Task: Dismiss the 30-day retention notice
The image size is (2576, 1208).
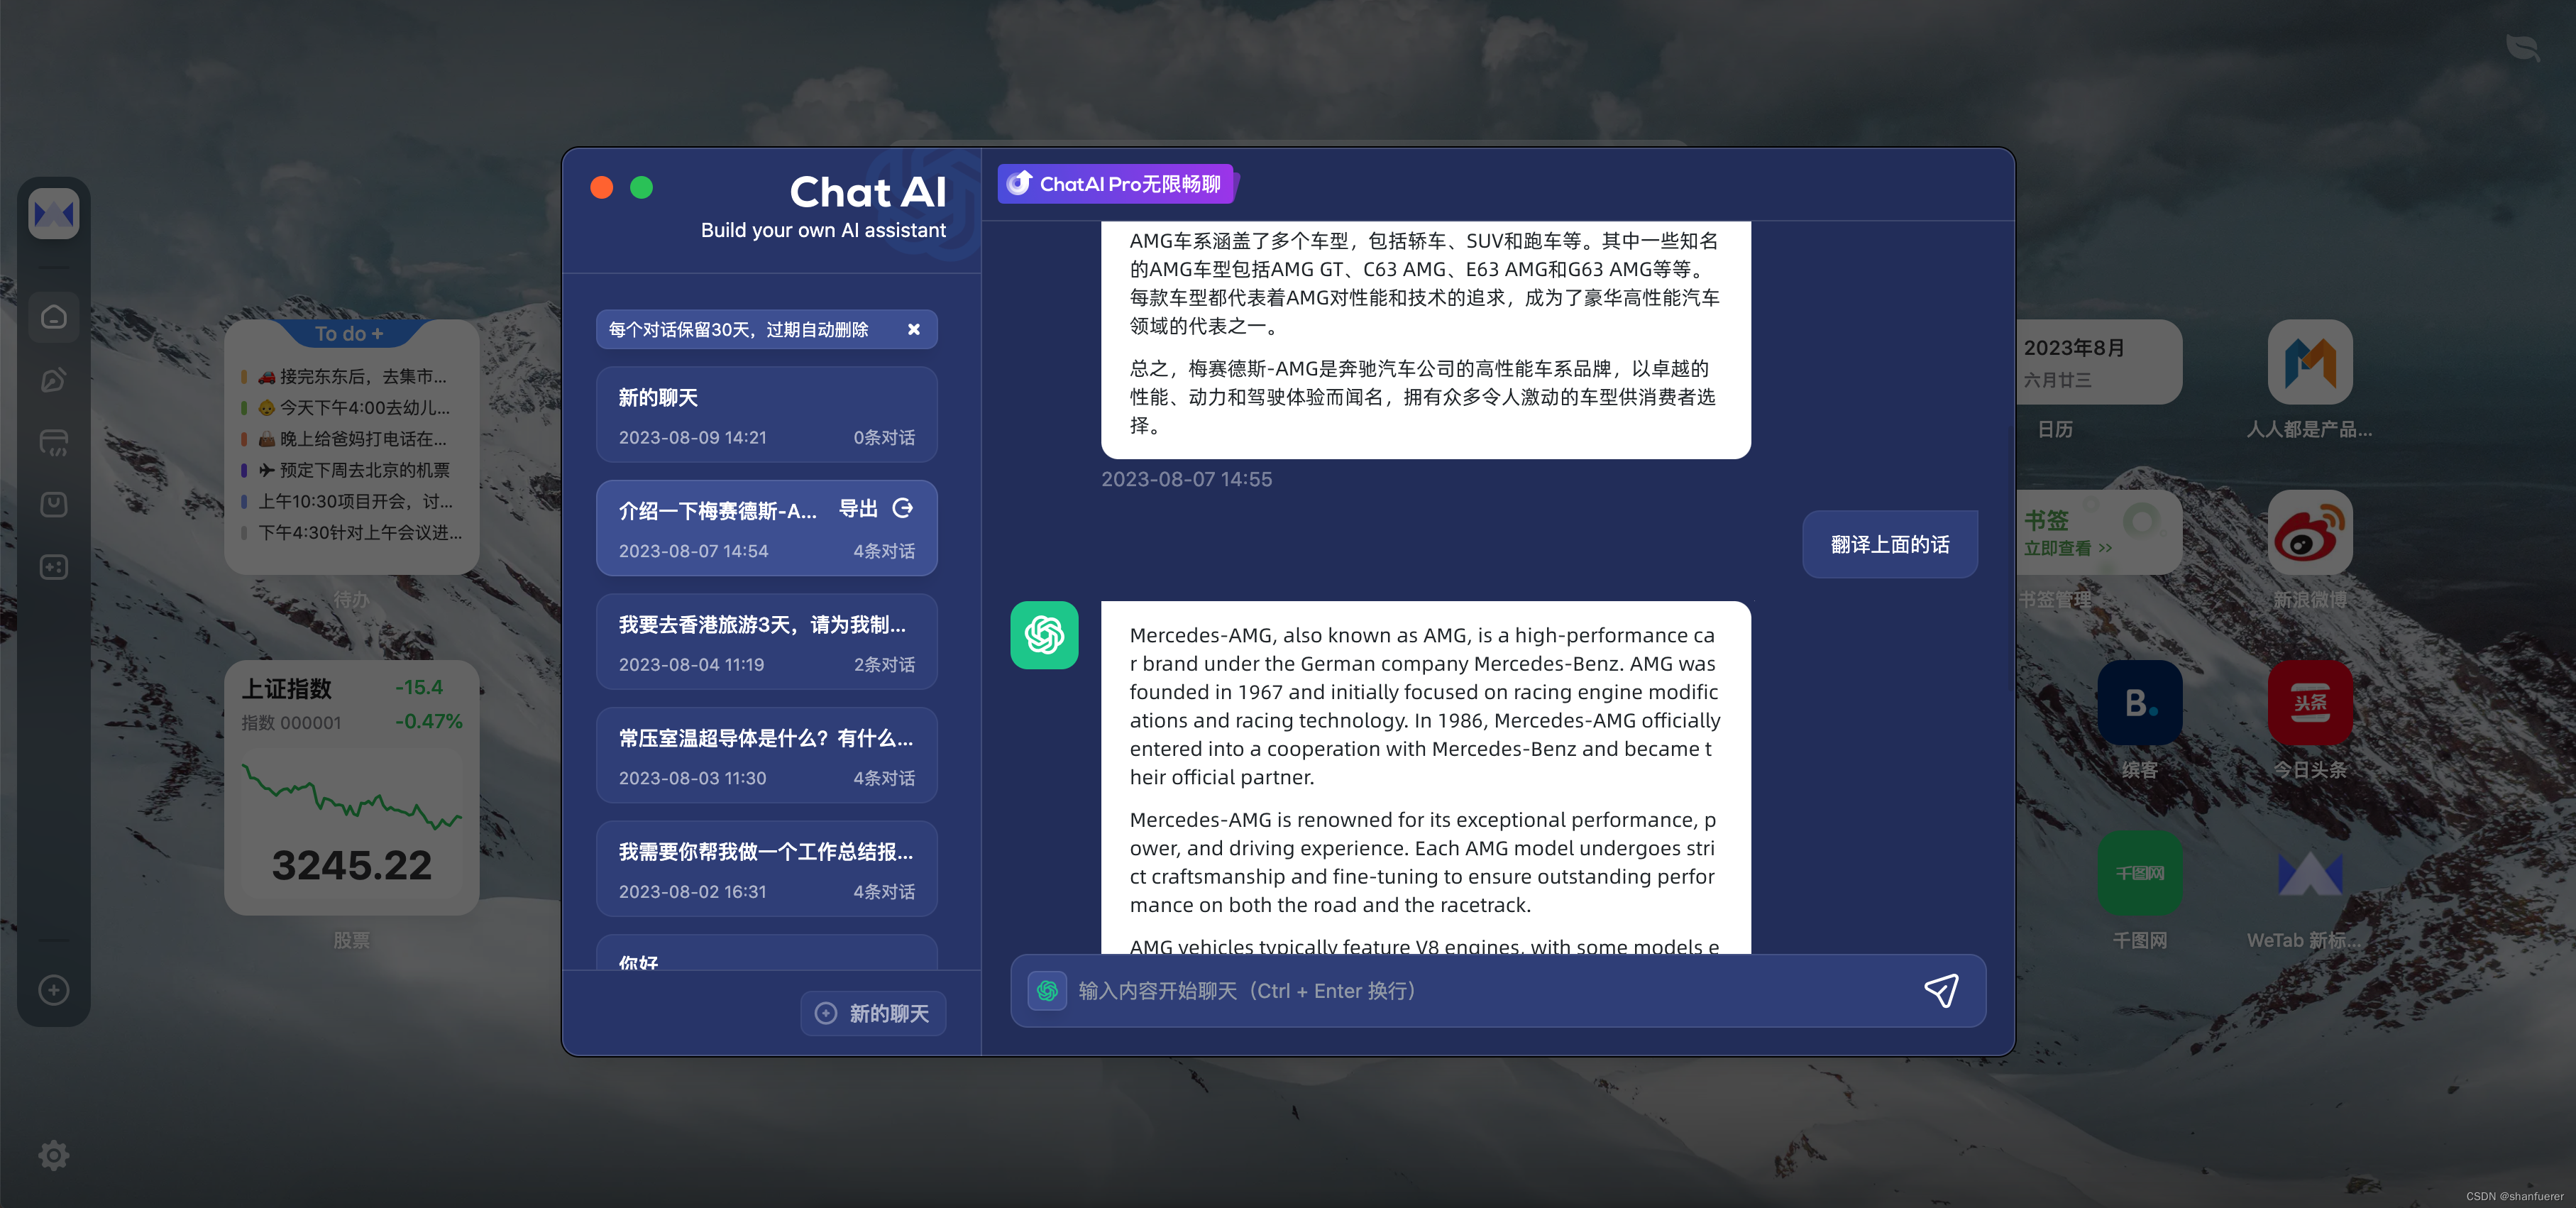Action: point(913,329)
